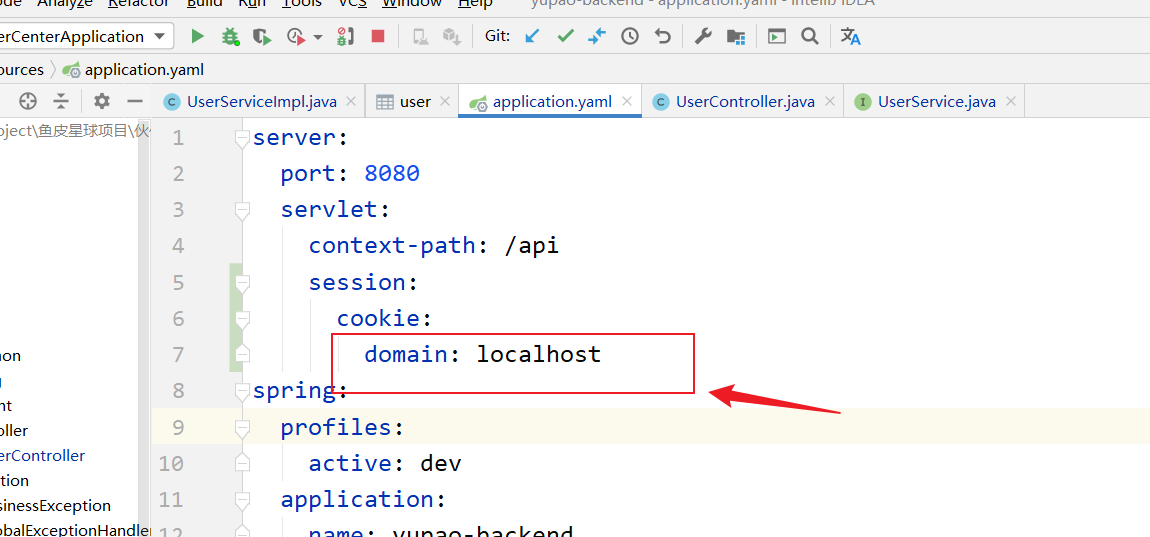1150x537 pixels.
Task: Open project panel gear options
Action: (102, 101)
